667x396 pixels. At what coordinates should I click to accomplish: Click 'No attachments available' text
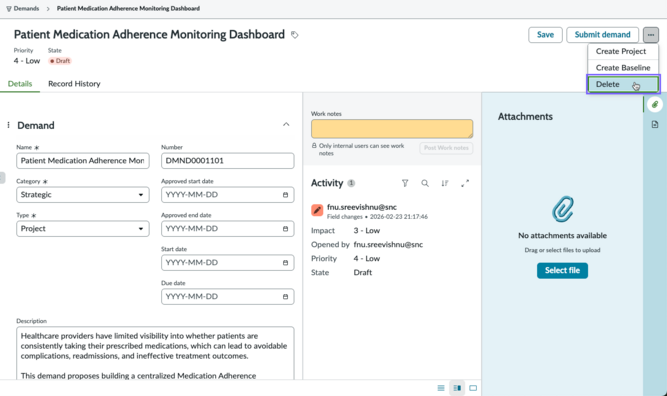tap(562, 235)
